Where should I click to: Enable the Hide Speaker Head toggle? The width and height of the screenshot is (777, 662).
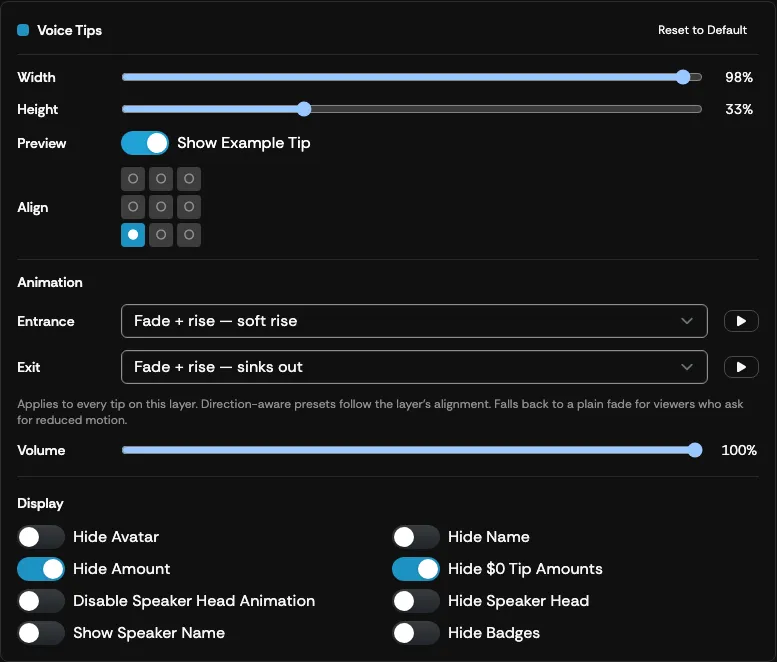[x=416, y=601]
